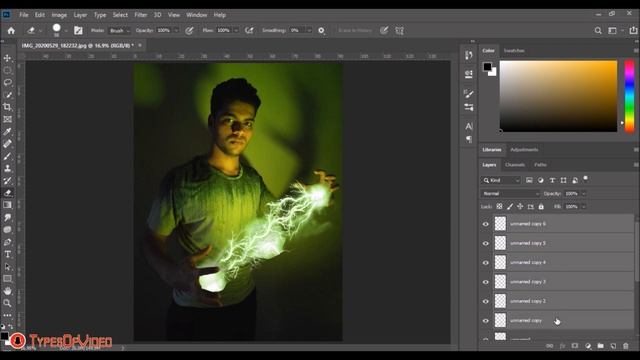The height and width of the screenshot is (360, 640).
Task: Open the workspace switcher dropdown
Action: click(x=614, y=31)
